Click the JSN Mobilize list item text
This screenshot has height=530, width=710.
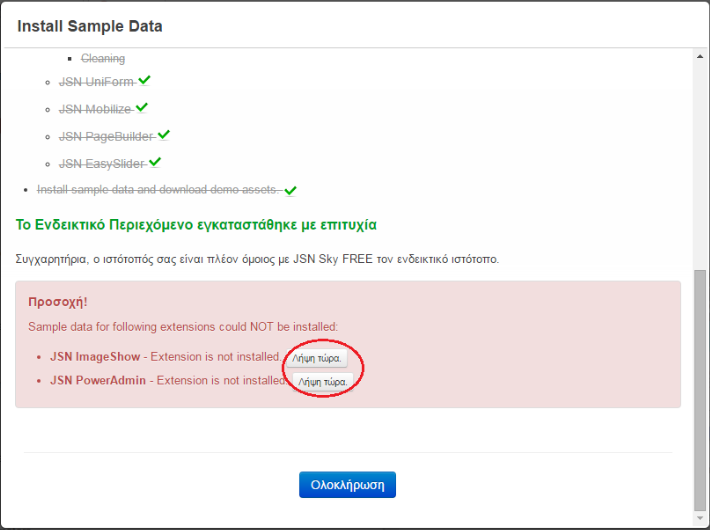click(x=95, y=109)
